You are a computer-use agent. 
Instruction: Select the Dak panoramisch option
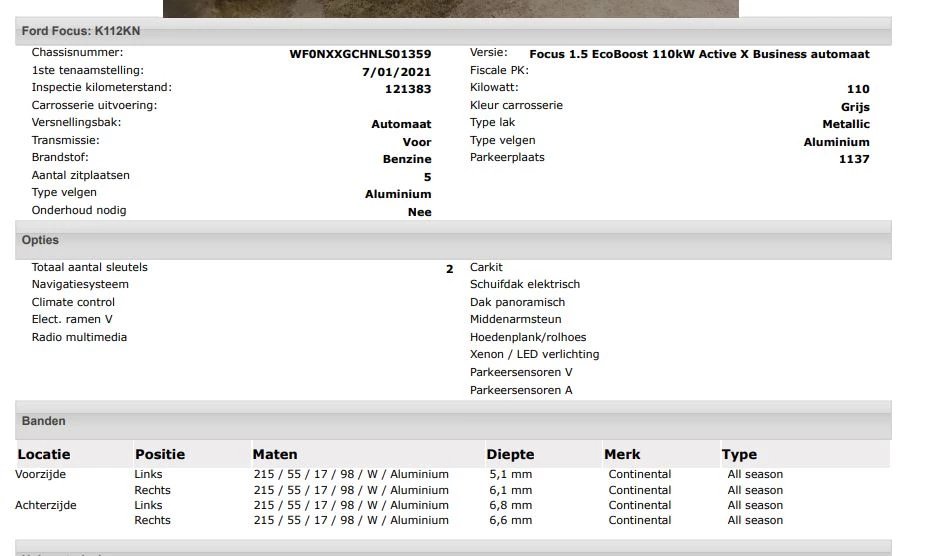(x=517, y=302)
